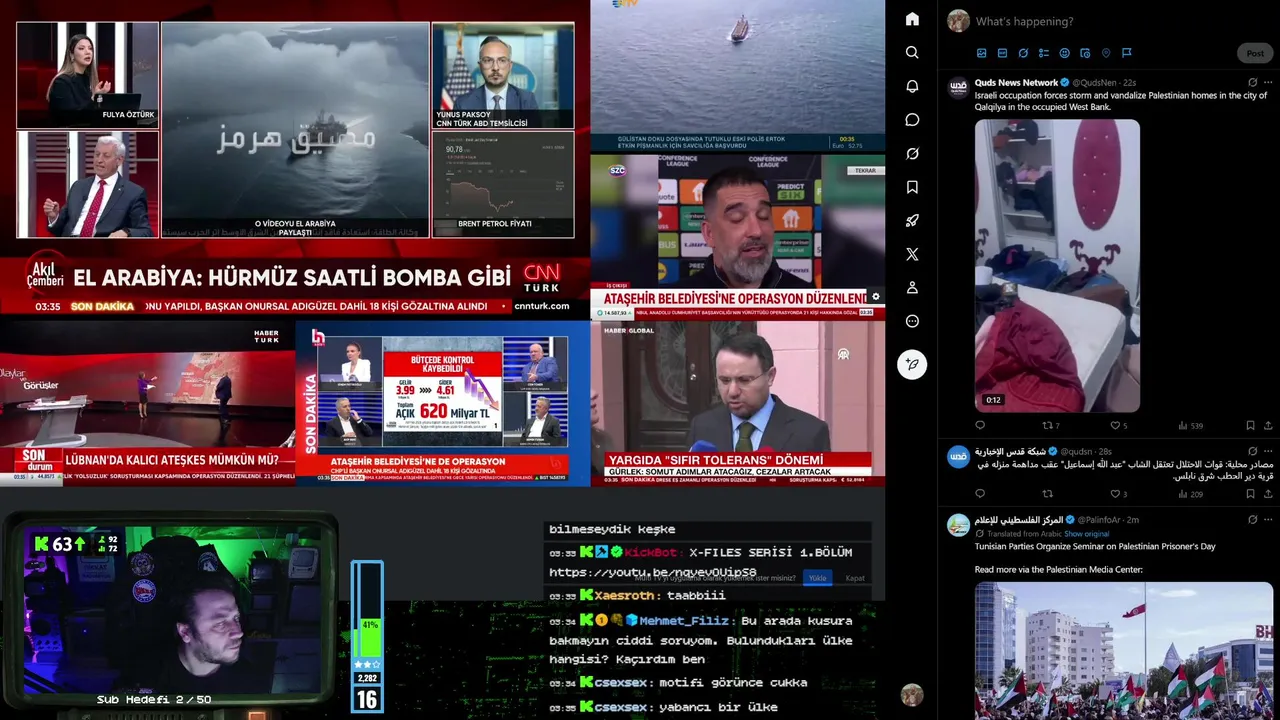The height and width of the screenshot is (720, 1280).
Task: Click Xaesroth username in chat
Action: point(624,595)
